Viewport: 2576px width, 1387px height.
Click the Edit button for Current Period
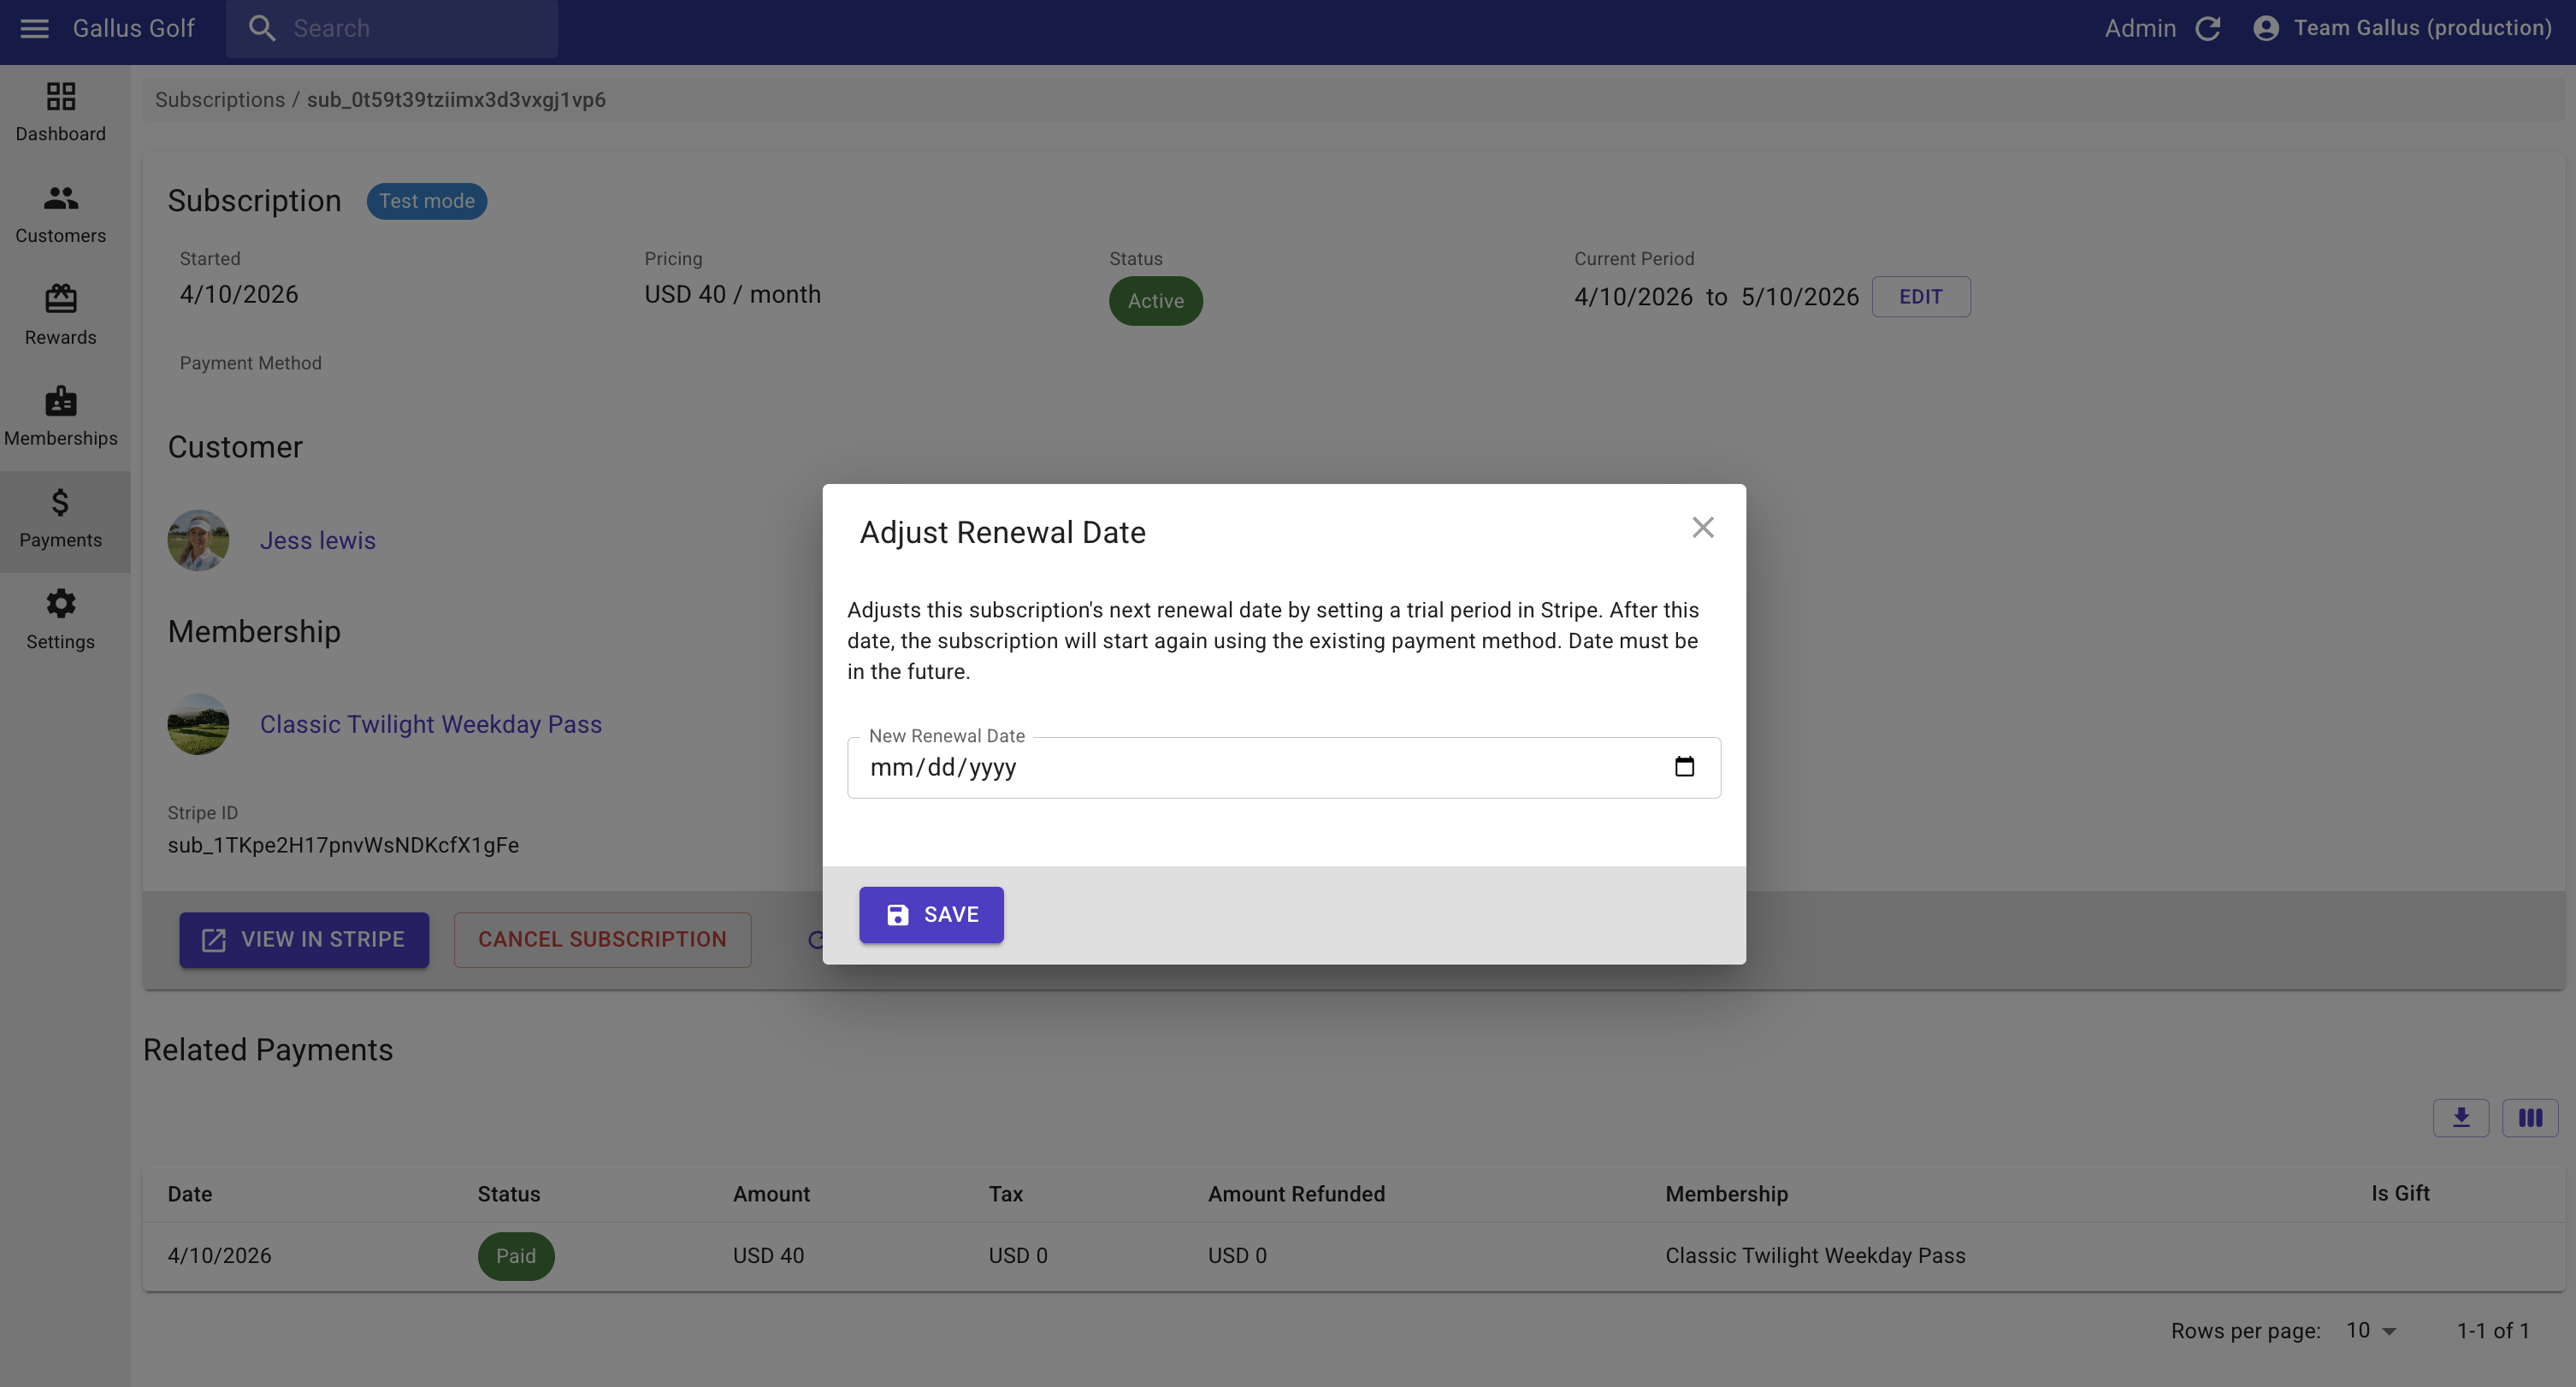coord(1920,297)
